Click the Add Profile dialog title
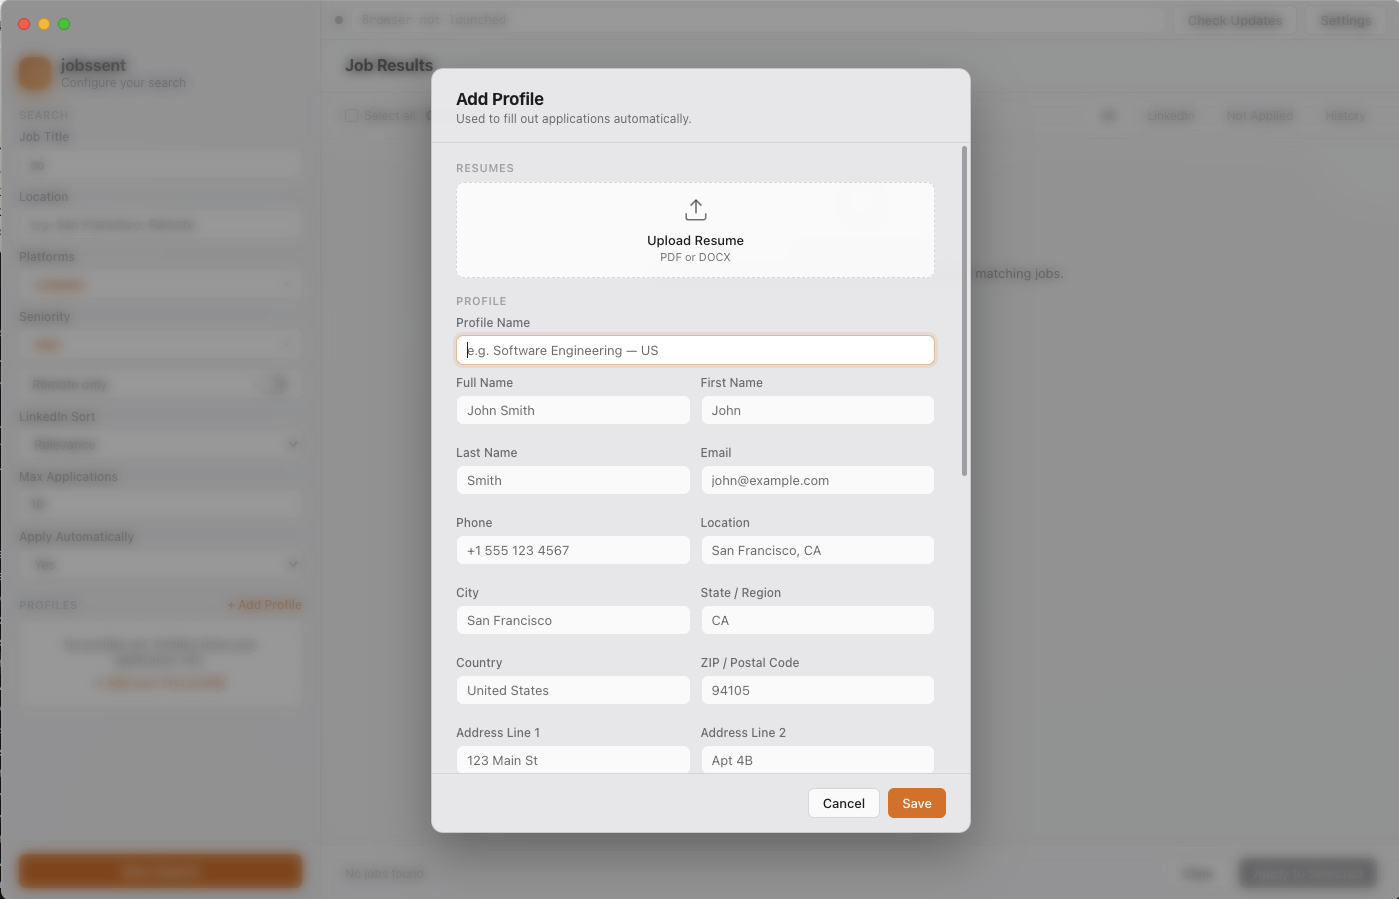This screenshot has height=899, width=1399. click(500, 99)
